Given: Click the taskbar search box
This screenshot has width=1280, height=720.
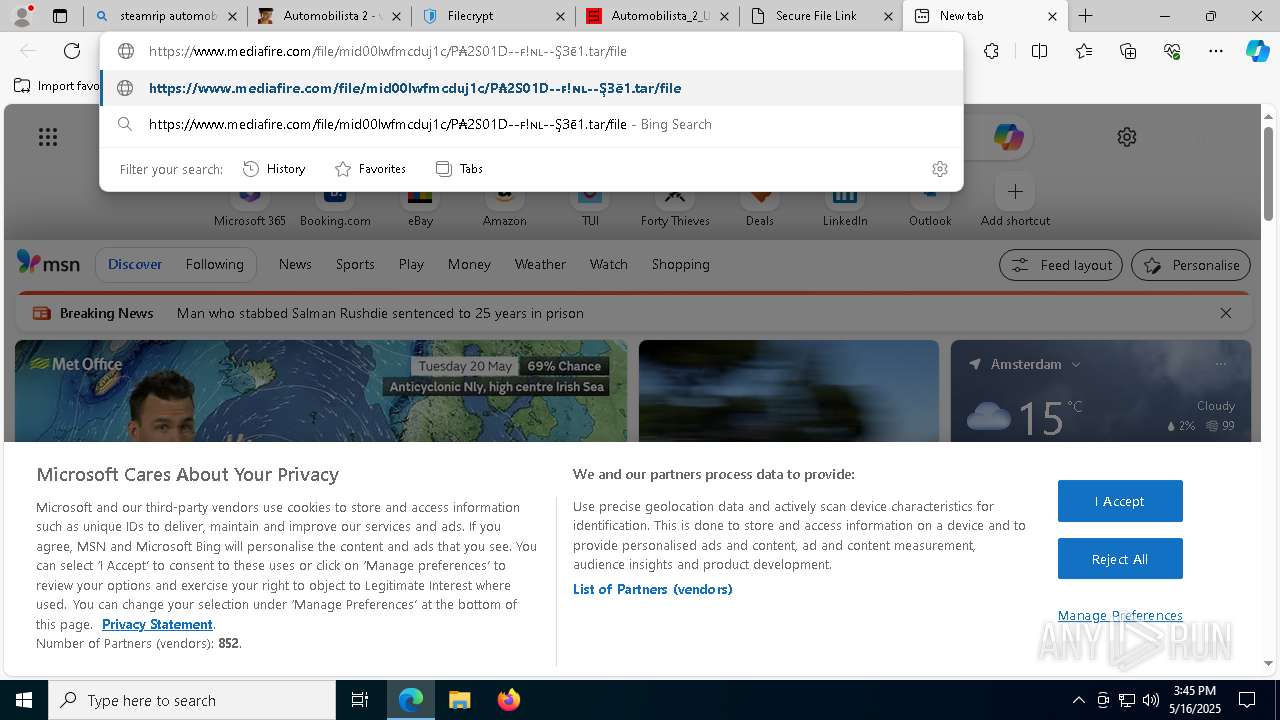Looking at the screenshot, I should click(192, 700).
